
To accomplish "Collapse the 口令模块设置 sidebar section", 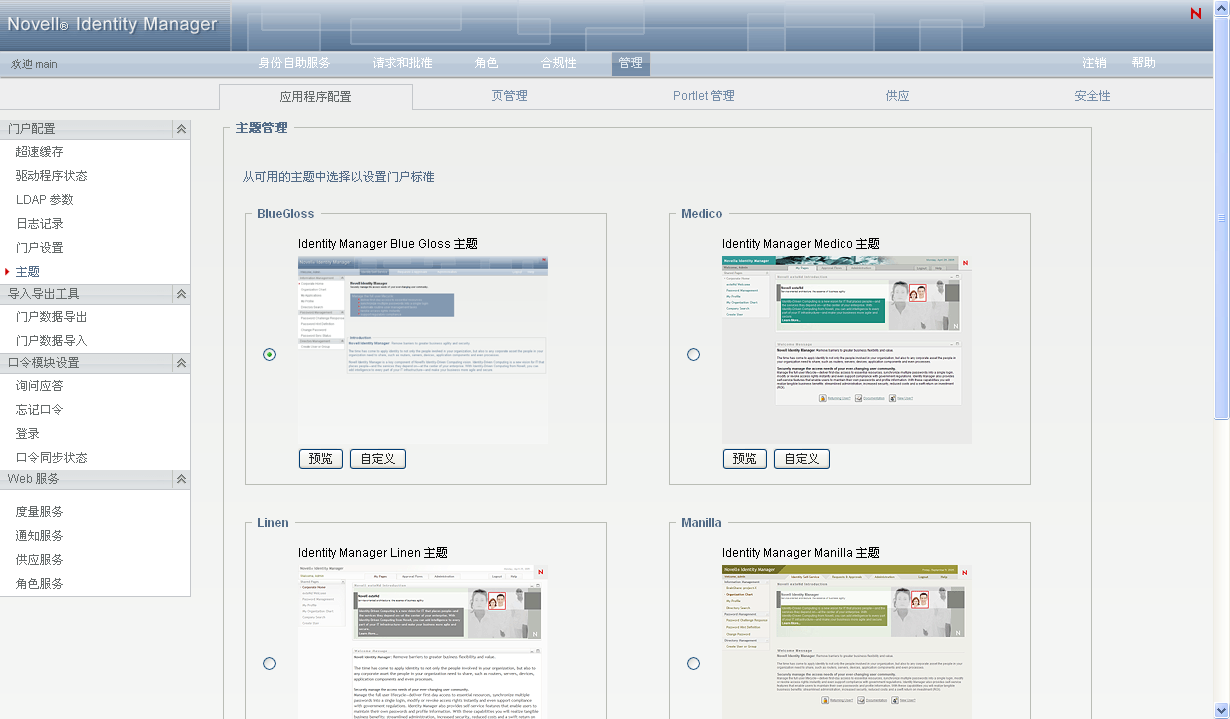I will [181, 363].
